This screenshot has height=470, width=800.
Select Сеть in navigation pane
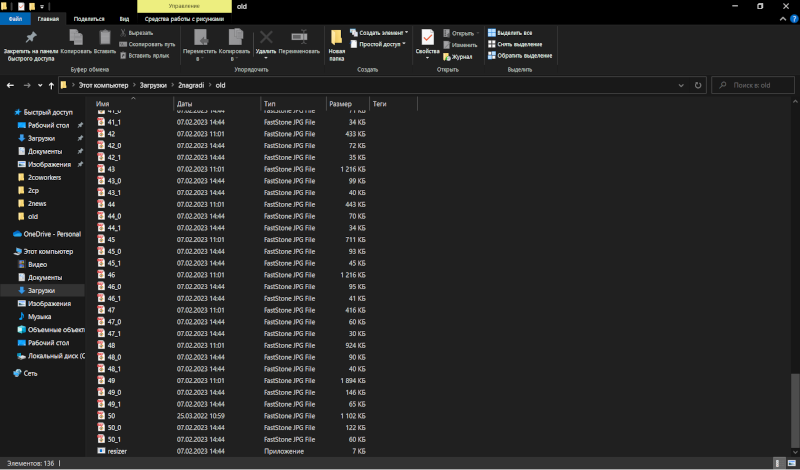pos(30,374)
